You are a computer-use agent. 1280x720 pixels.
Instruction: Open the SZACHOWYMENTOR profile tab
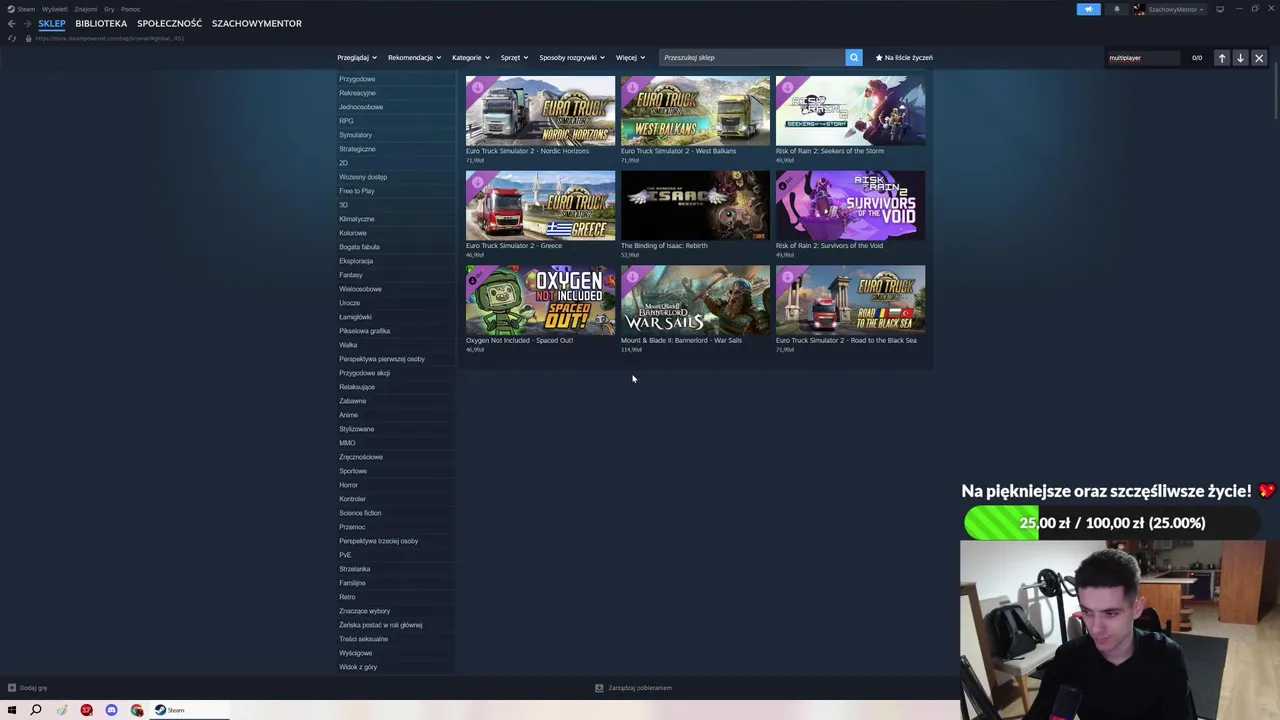coord(257,24)
